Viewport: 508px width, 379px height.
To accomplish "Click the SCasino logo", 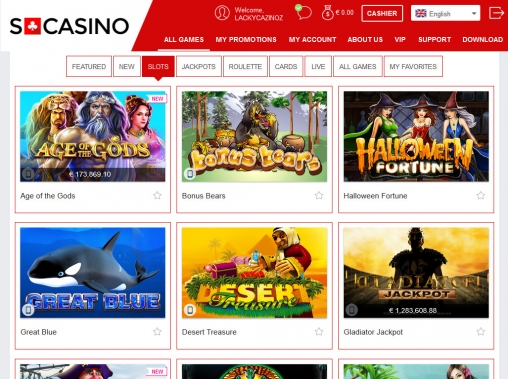I will 69,26.
